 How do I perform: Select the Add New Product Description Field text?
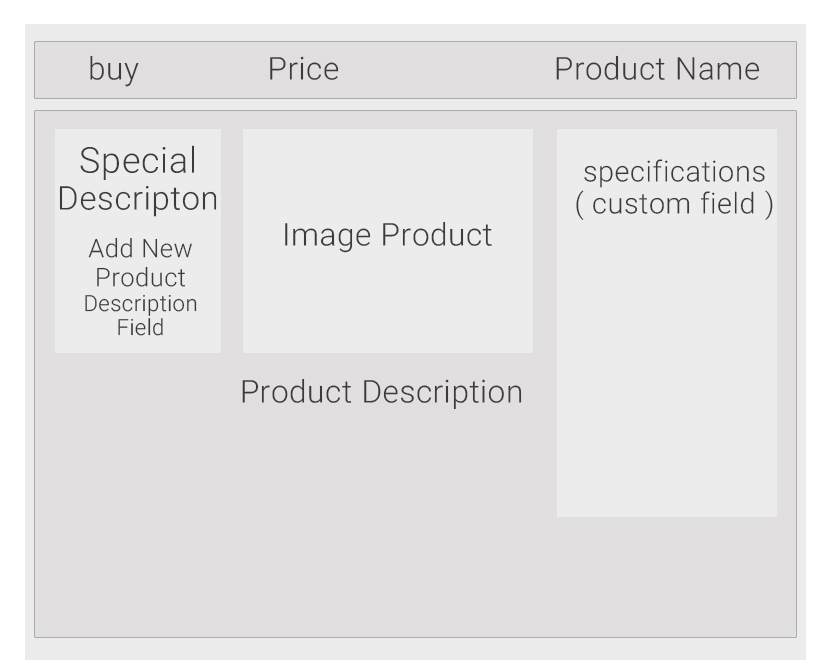pyautogui.click(x=140, y=287)
